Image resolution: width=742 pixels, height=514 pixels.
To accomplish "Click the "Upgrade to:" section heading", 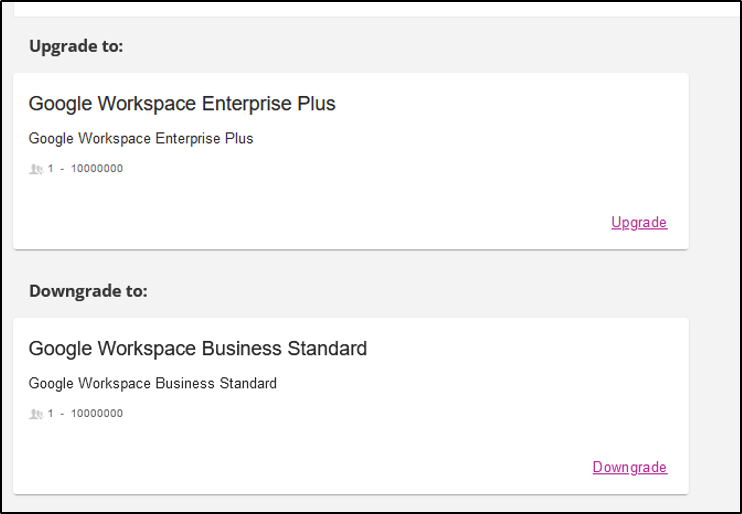I will [76, 46].
